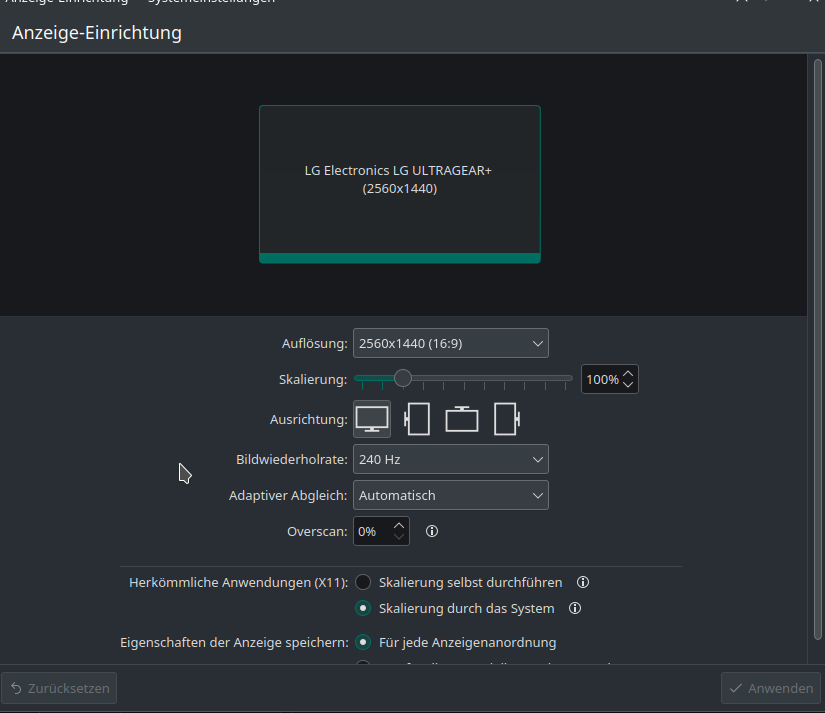This screenshot has width=825, height=713.
Task: Choose Skalierung selbst durchführen radio button
Action: (363, 583)
